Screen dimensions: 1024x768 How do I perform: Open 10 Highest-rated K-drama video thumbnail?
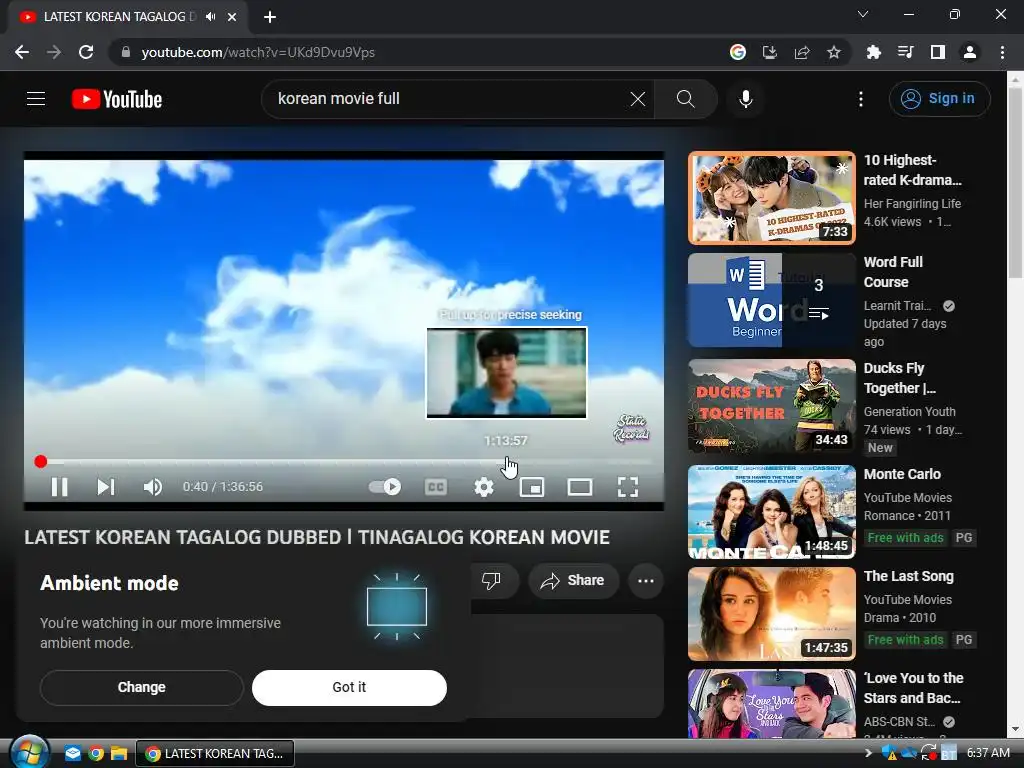pos(771,198)
